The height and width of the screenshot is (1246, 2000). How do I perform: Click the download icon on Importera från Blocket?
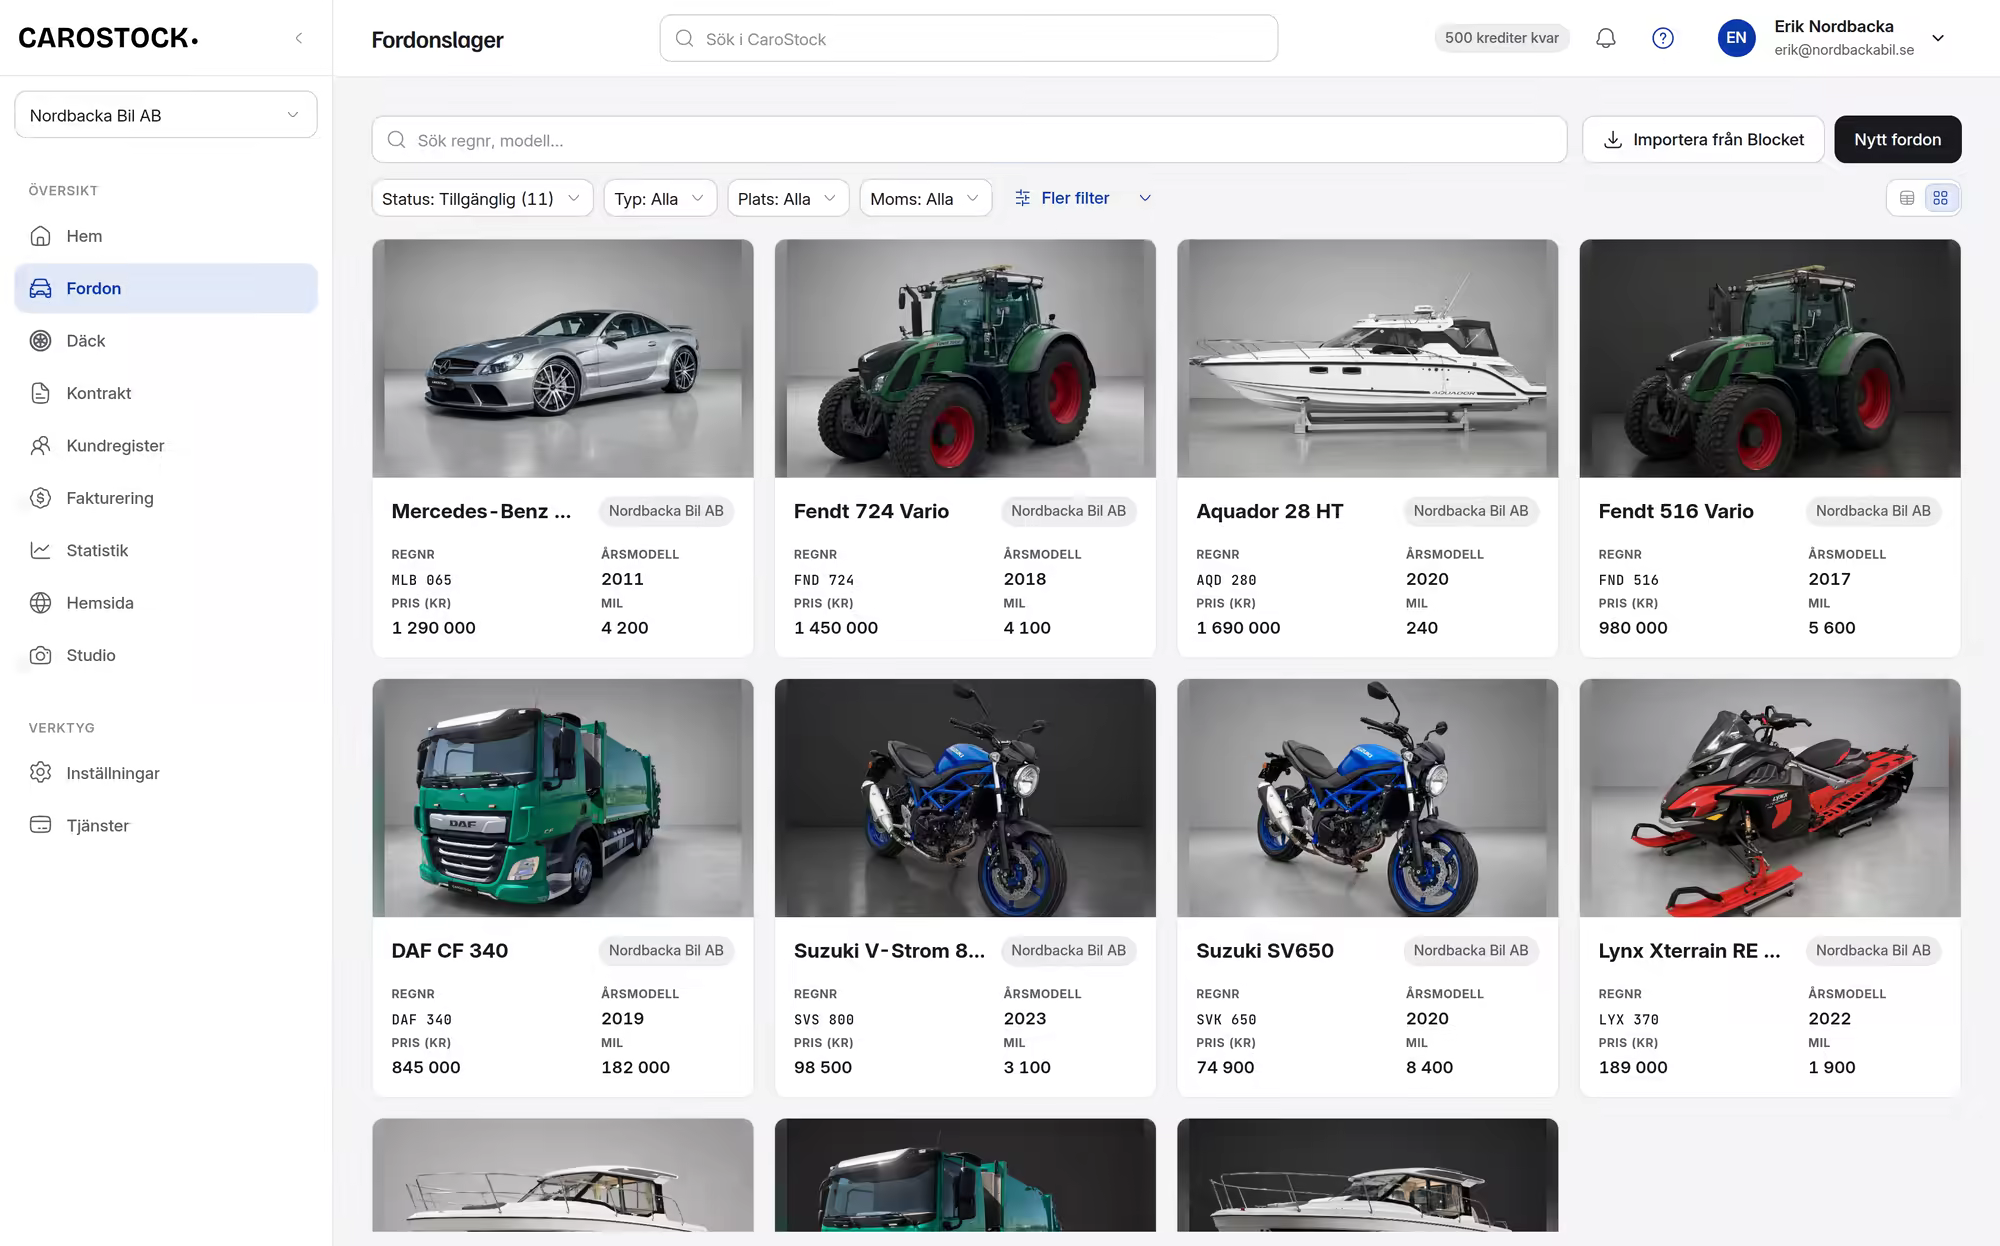(x=1613, y=140)
